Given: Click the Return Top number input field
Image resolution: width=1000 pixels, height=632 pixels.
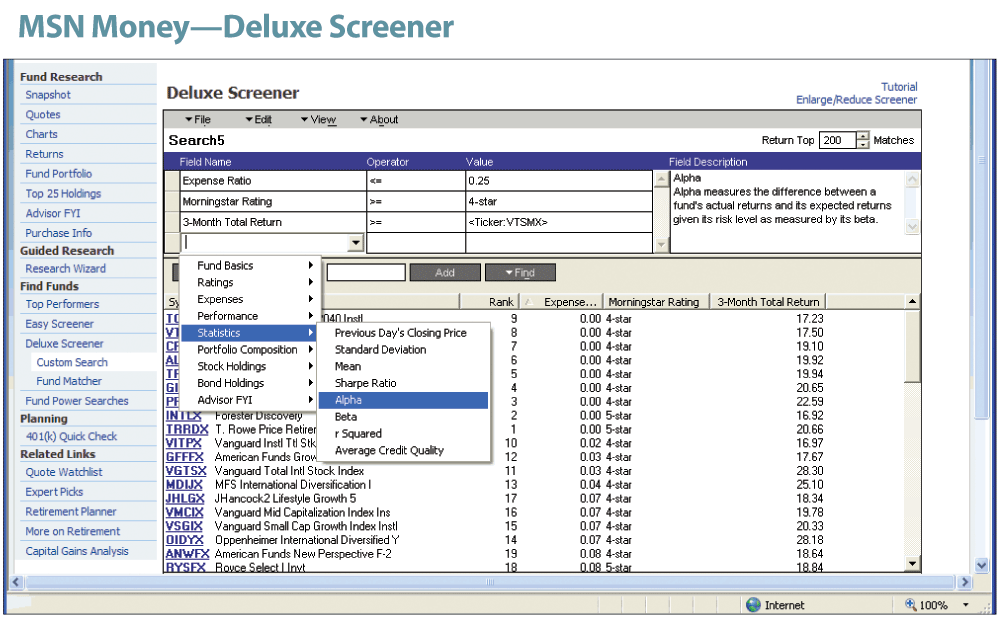Looking at the screenshot, I should pos(837,141).
